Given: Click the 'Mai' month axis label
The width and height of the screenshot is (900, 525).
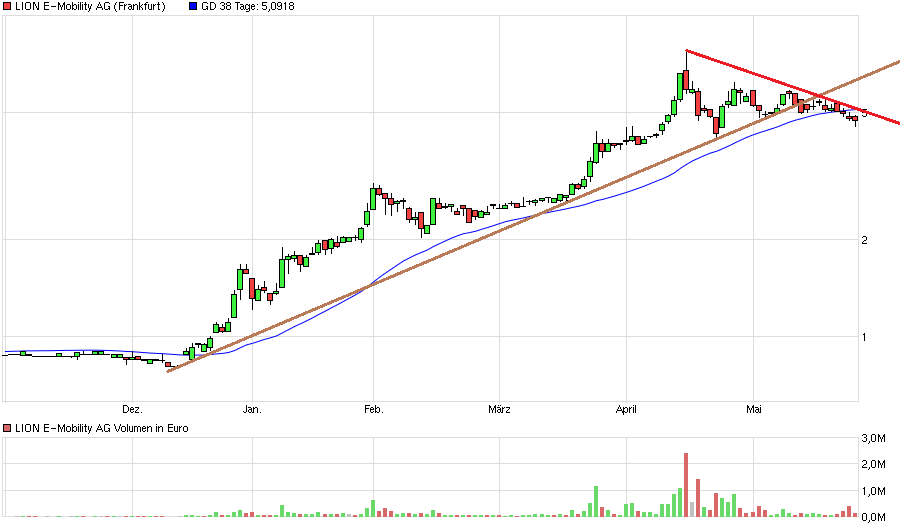Looking at the screenshot, I should pyautogui.click(x=754, y=409).
